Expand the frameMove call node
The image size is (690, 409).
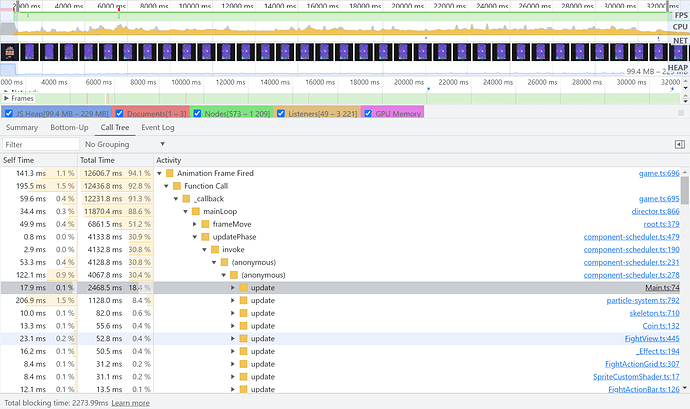pos(195,224)
